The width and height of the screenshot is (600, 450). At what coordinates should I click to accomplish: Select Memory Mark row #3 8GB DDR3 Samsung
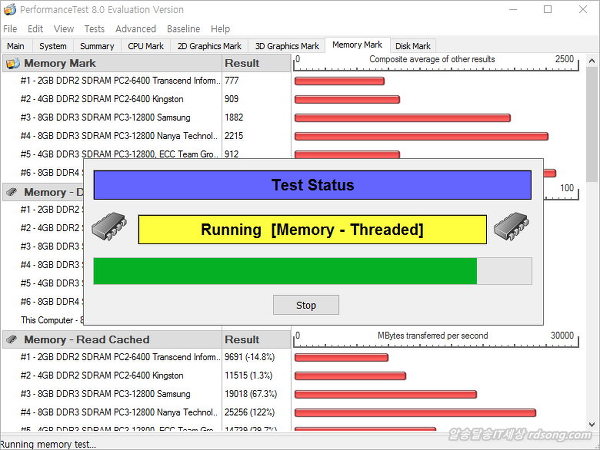pyautogui.click(x=105, y=117)
